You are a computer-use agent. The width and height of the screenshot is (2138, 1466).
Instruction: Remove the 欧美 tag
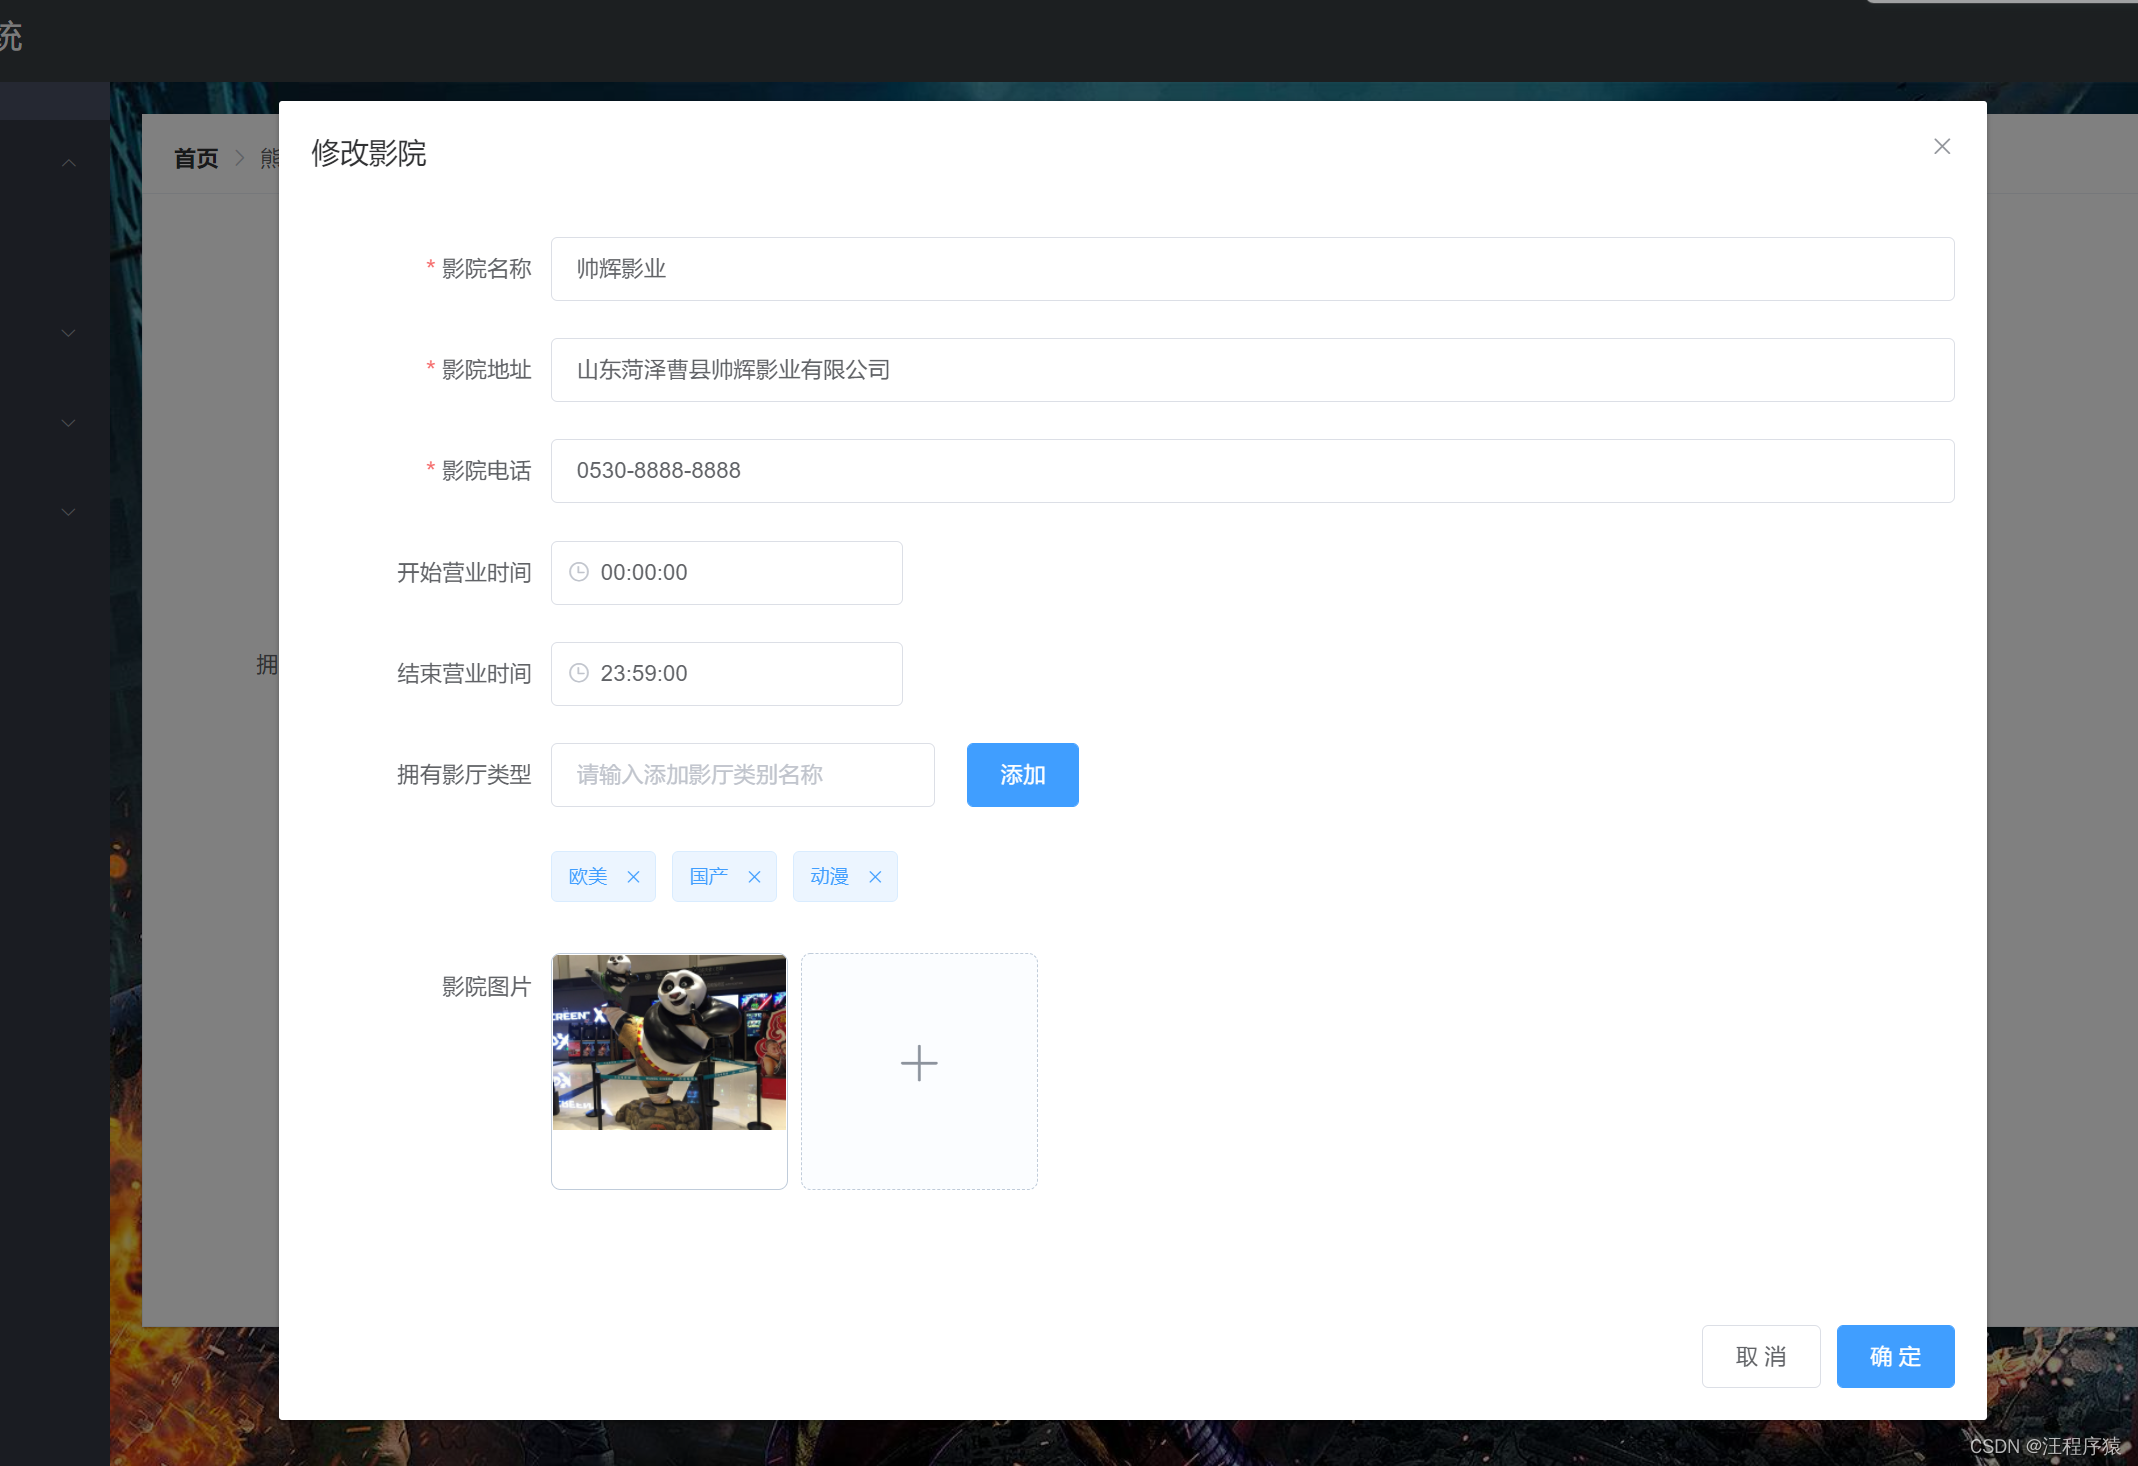tap(633, 877)
